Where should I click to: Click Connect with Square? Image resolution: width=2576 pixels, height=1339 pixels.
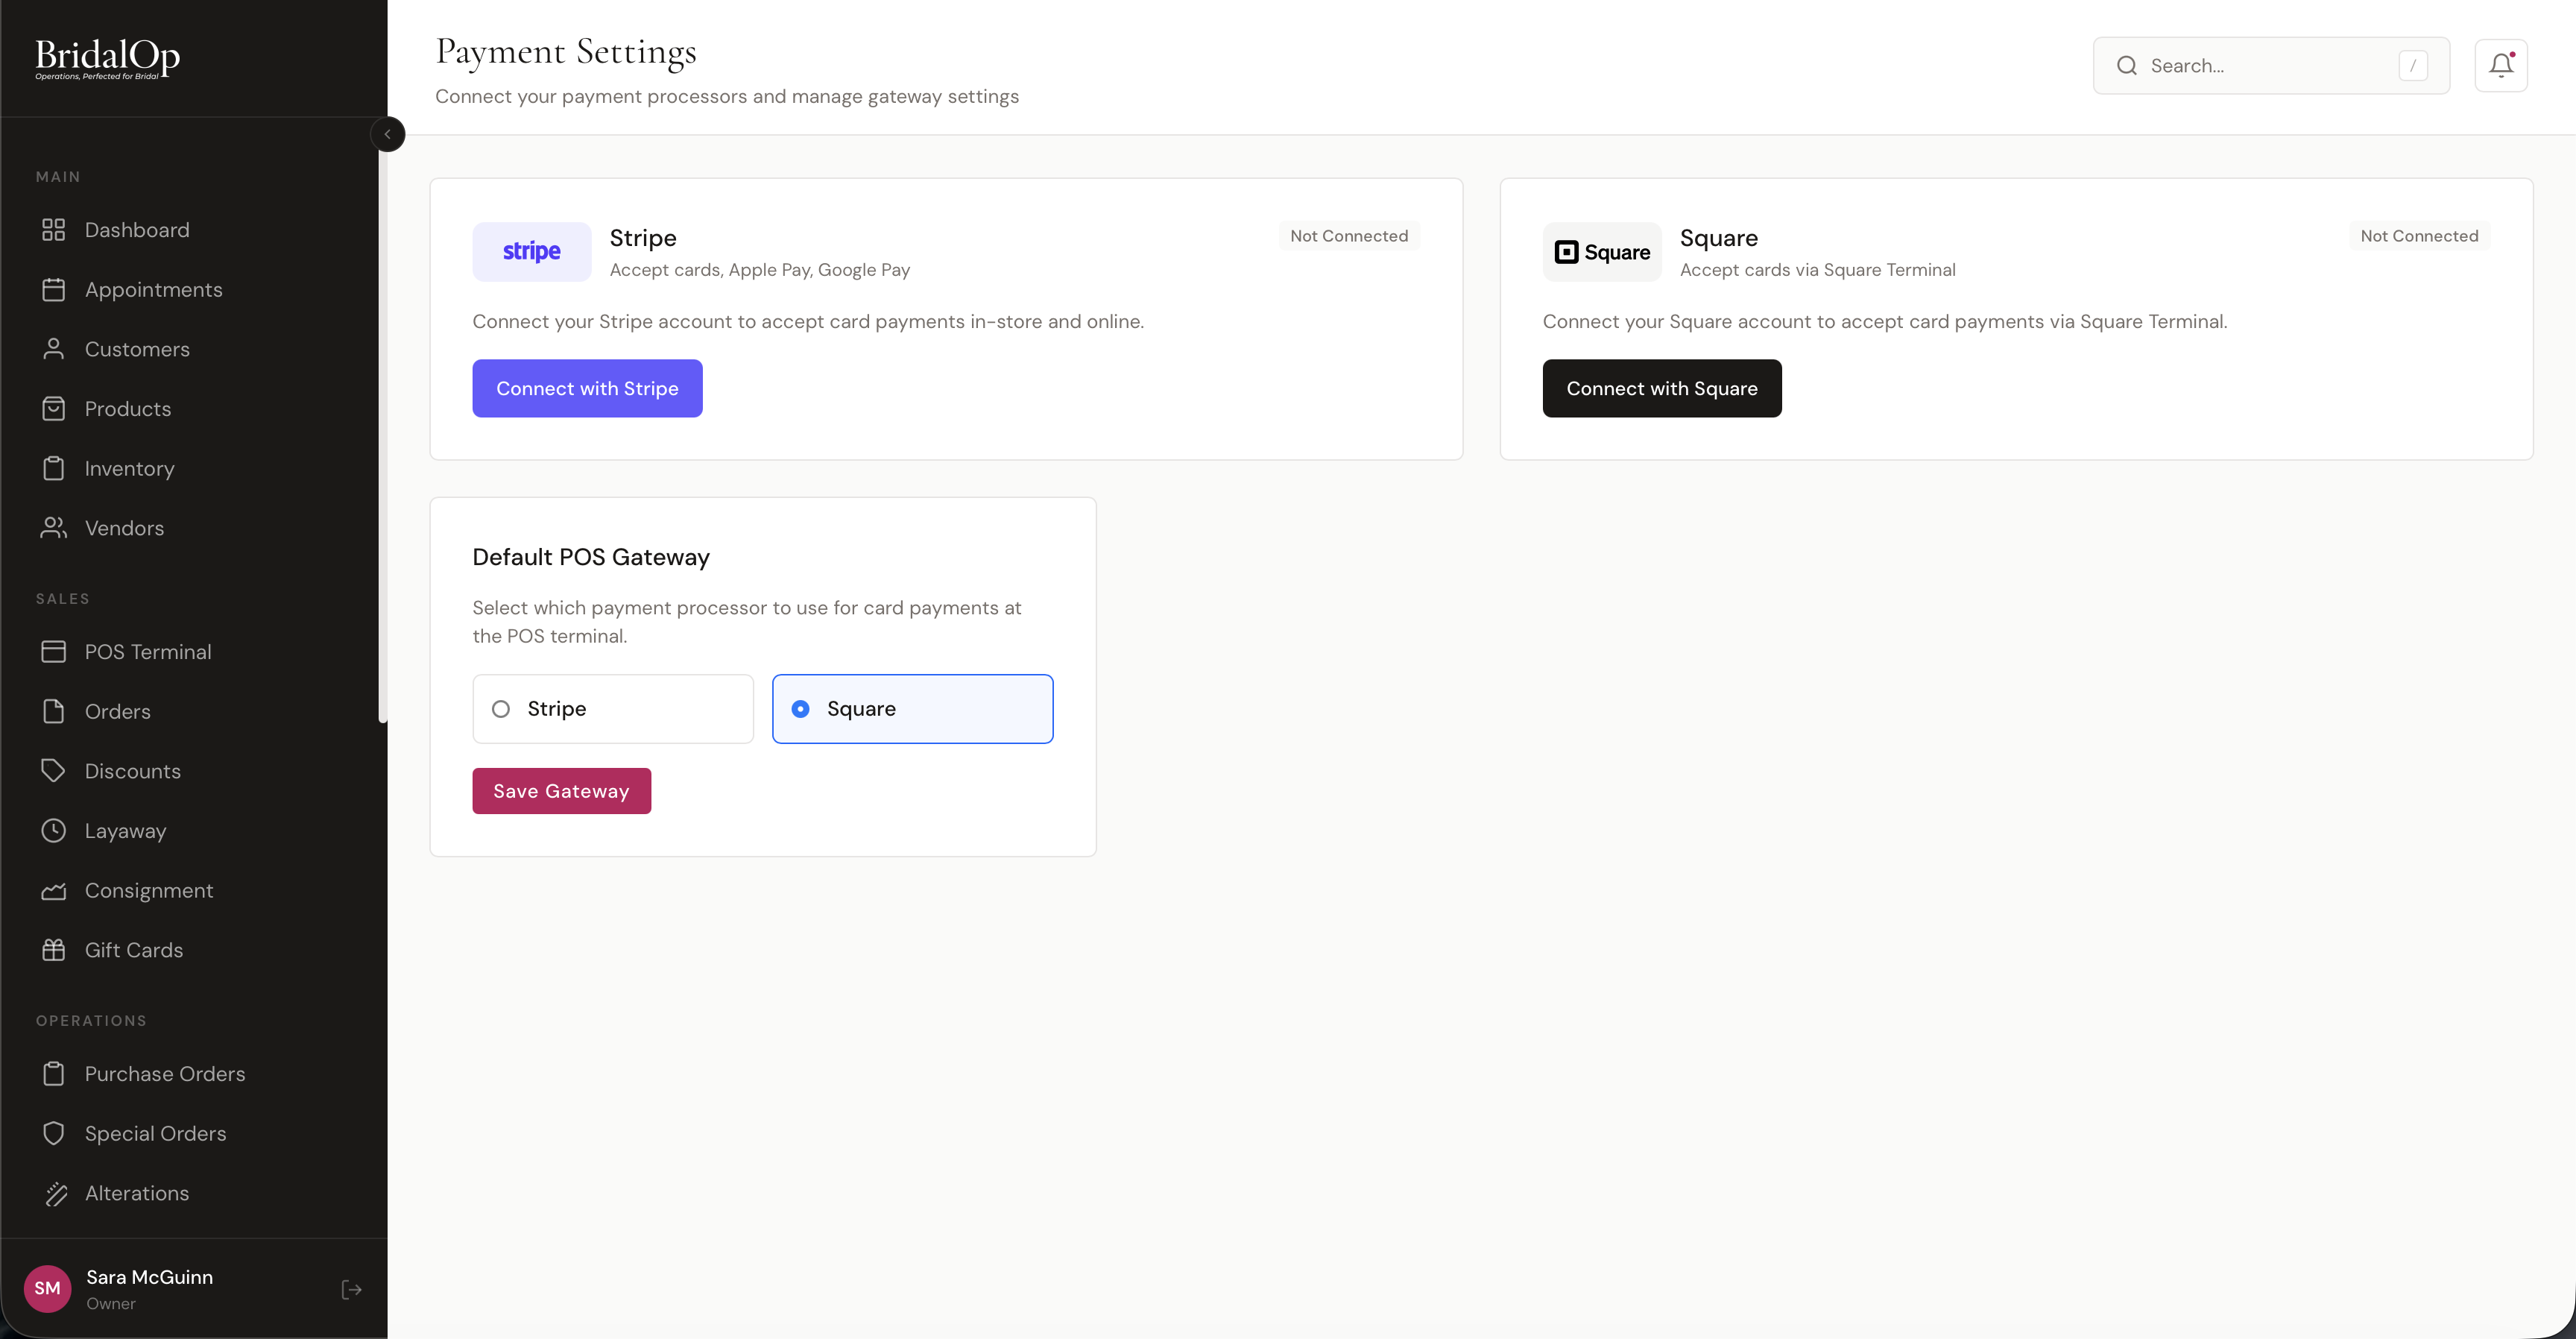pyautogui.click(x=1662, y=388)
